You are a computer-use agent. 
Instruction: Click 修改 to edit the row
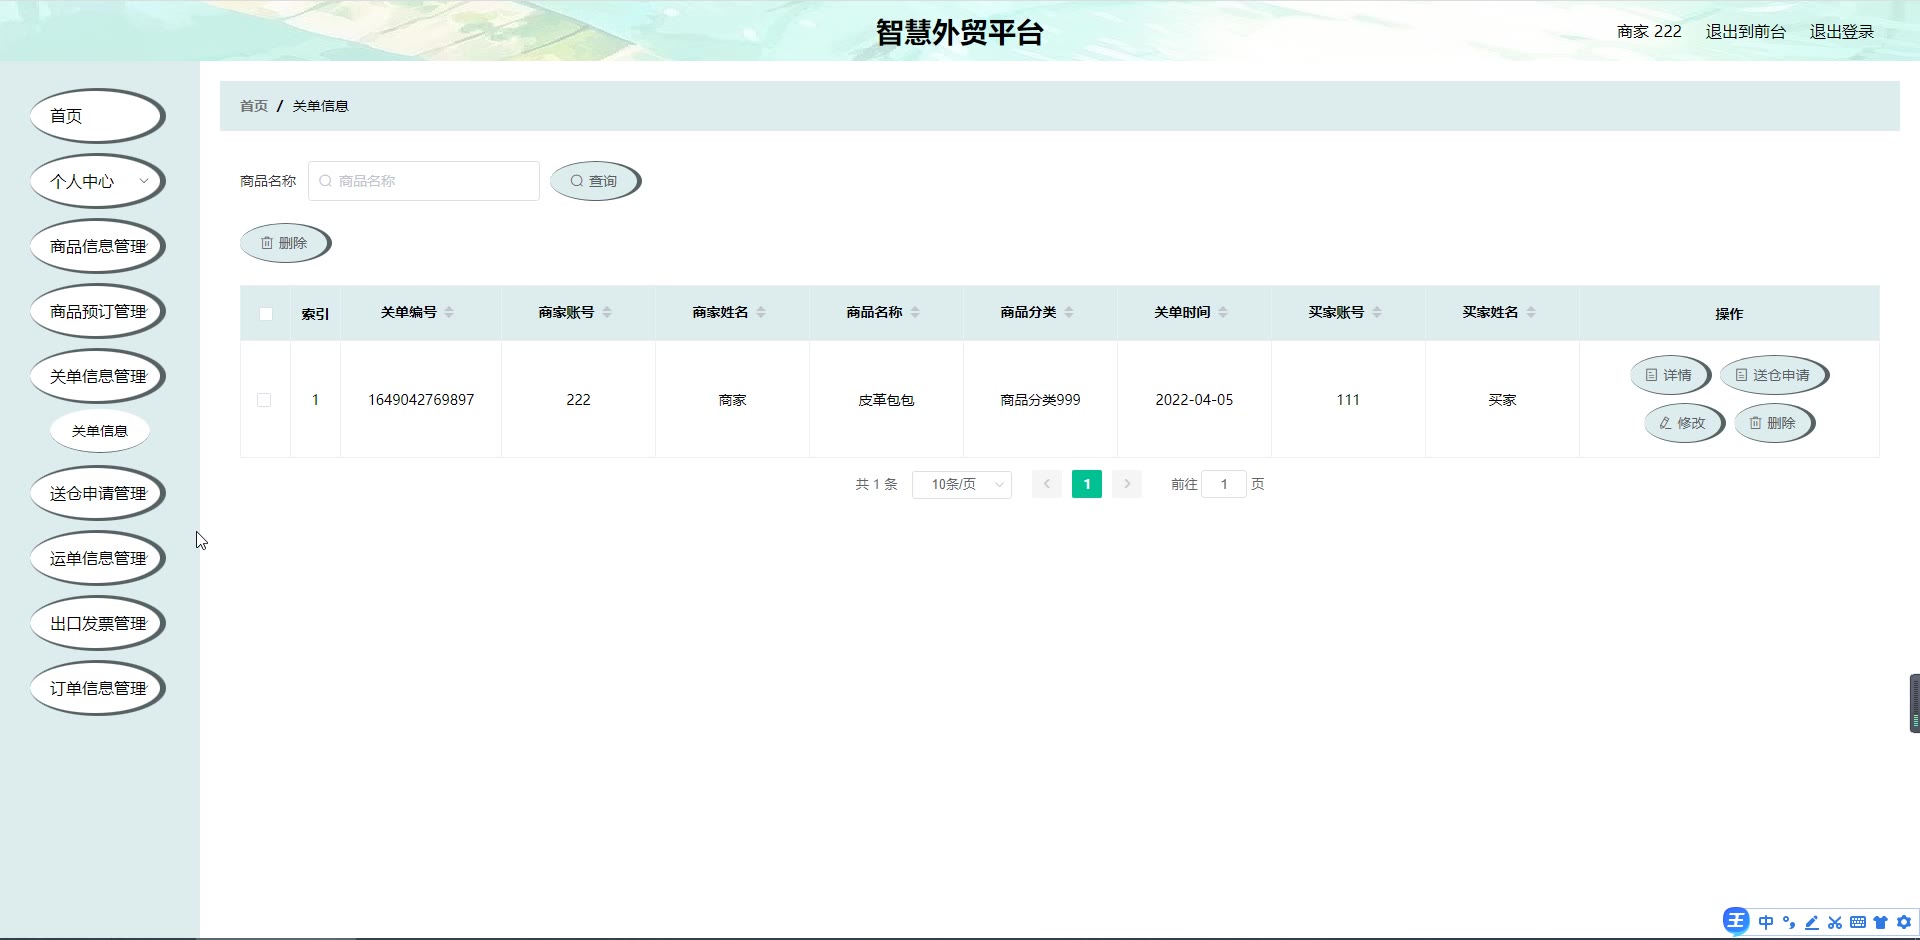tap(1684, 423)
